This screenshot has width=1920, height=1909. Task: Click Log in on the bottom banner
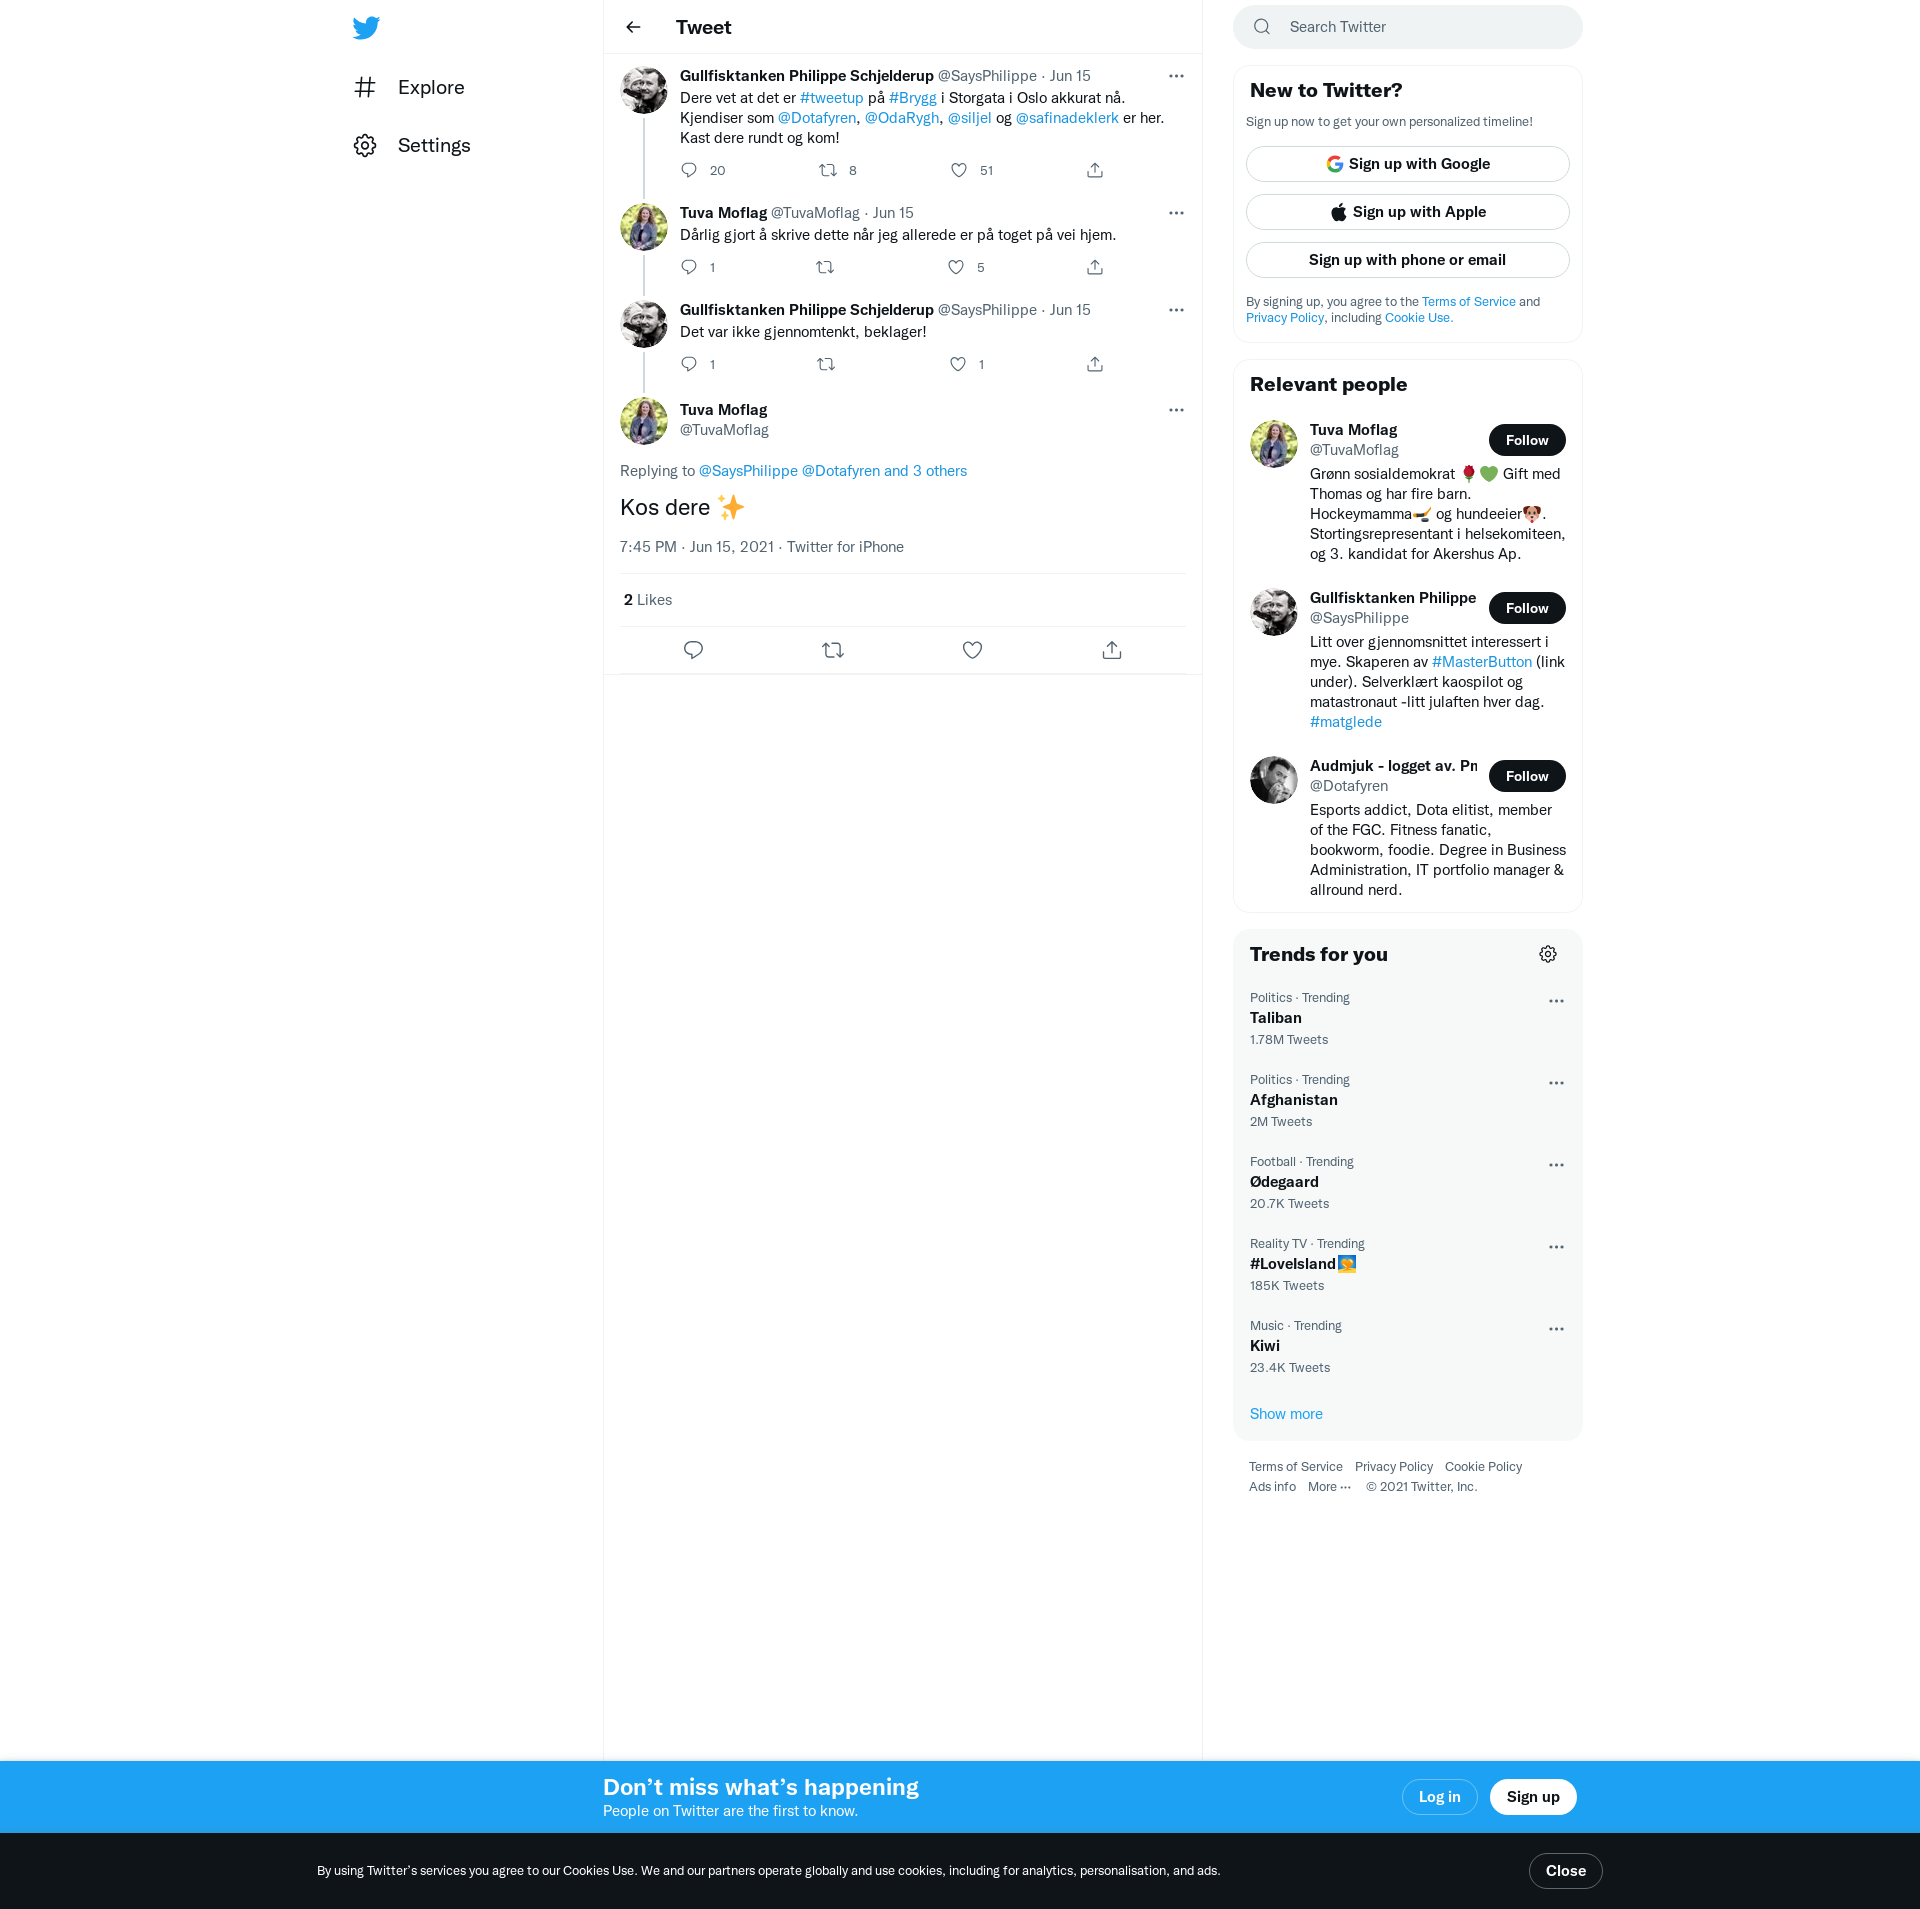1439,1797
